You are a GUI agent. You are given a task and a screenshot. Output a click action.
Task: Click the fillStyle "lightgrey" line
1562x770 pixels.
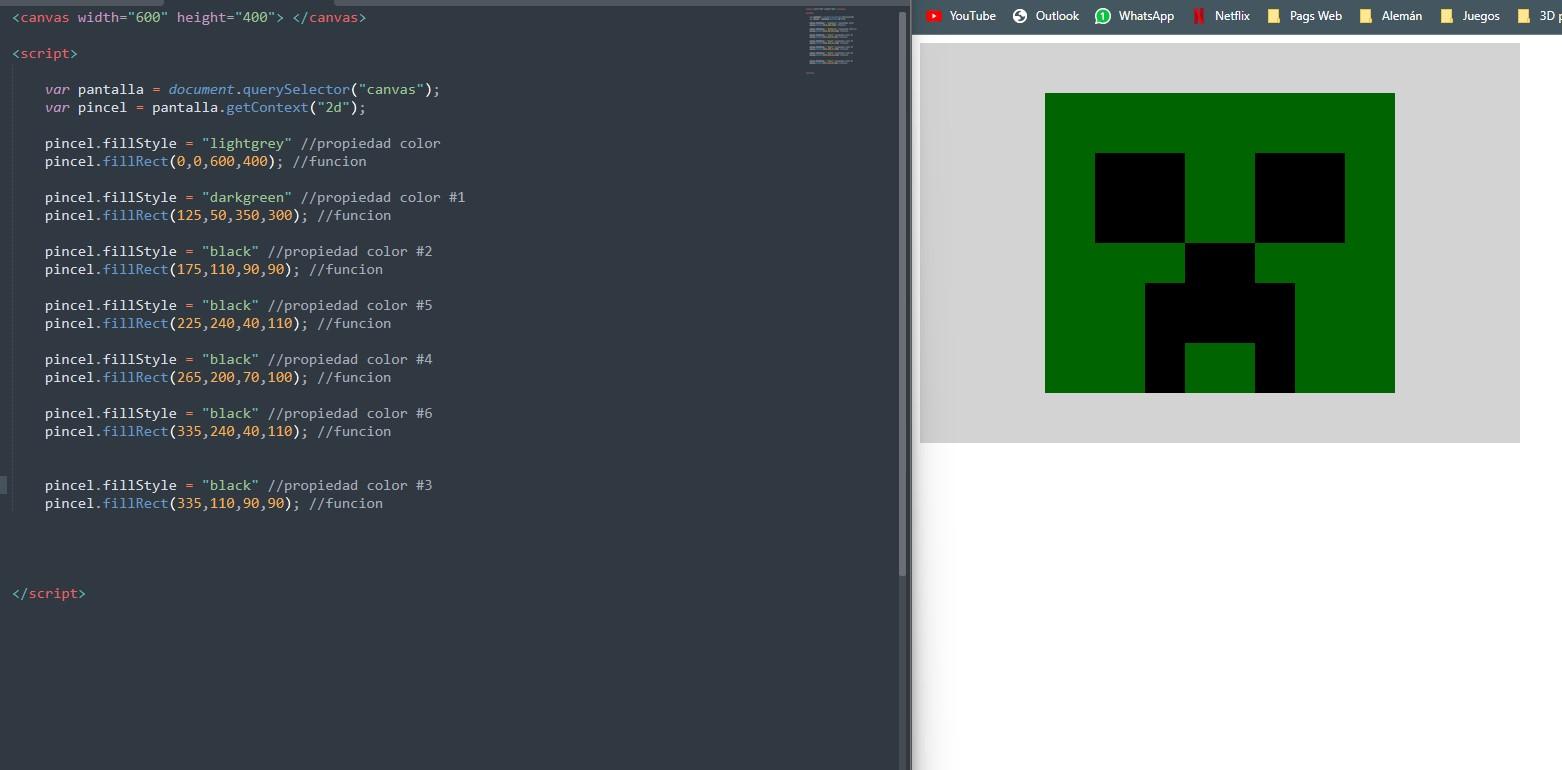tap(242, 143)
